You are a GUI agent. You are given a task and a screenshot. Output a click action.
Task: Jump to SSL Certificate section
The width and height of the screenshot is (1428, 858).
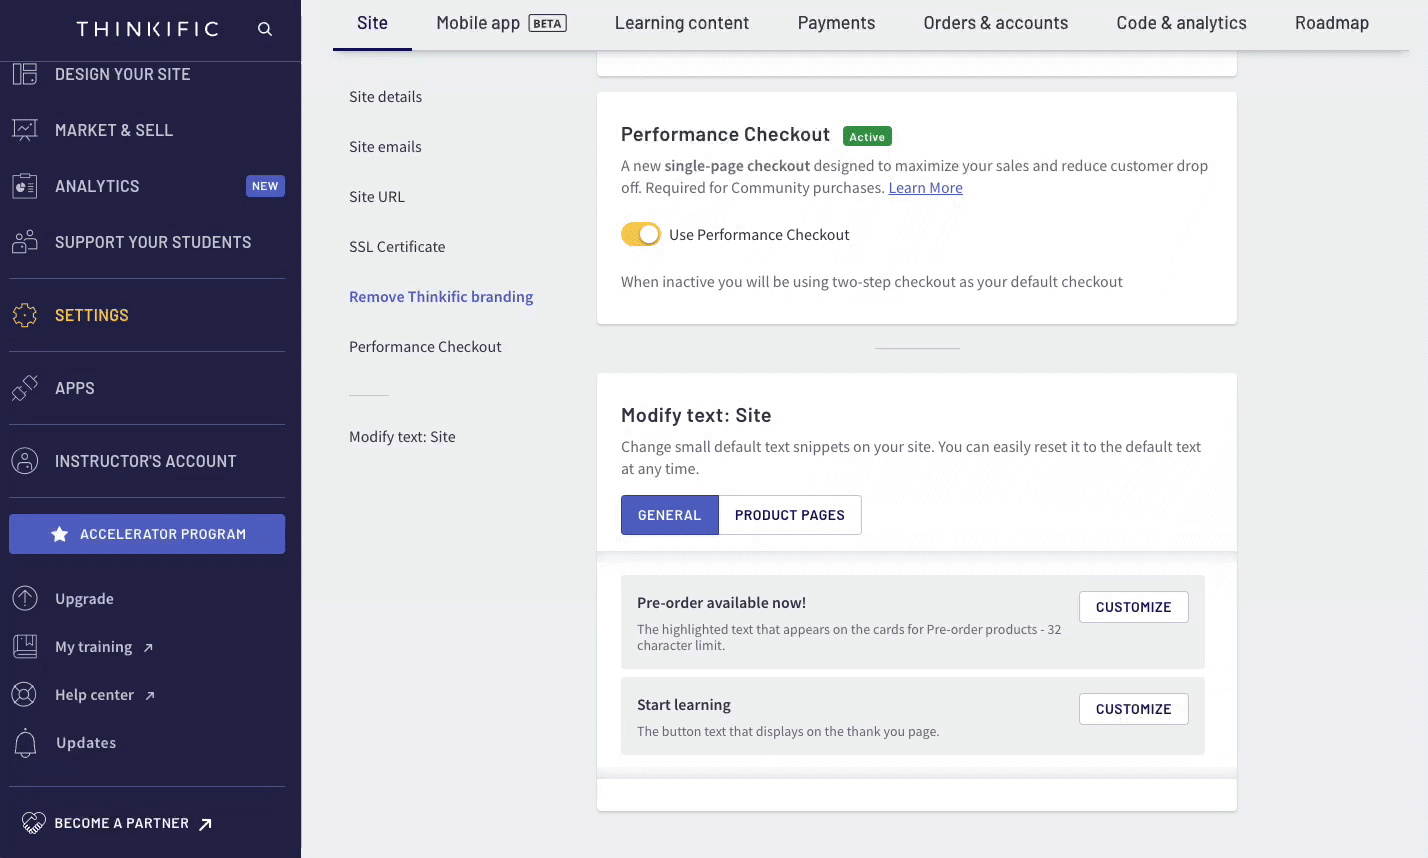tap(397, 247)
